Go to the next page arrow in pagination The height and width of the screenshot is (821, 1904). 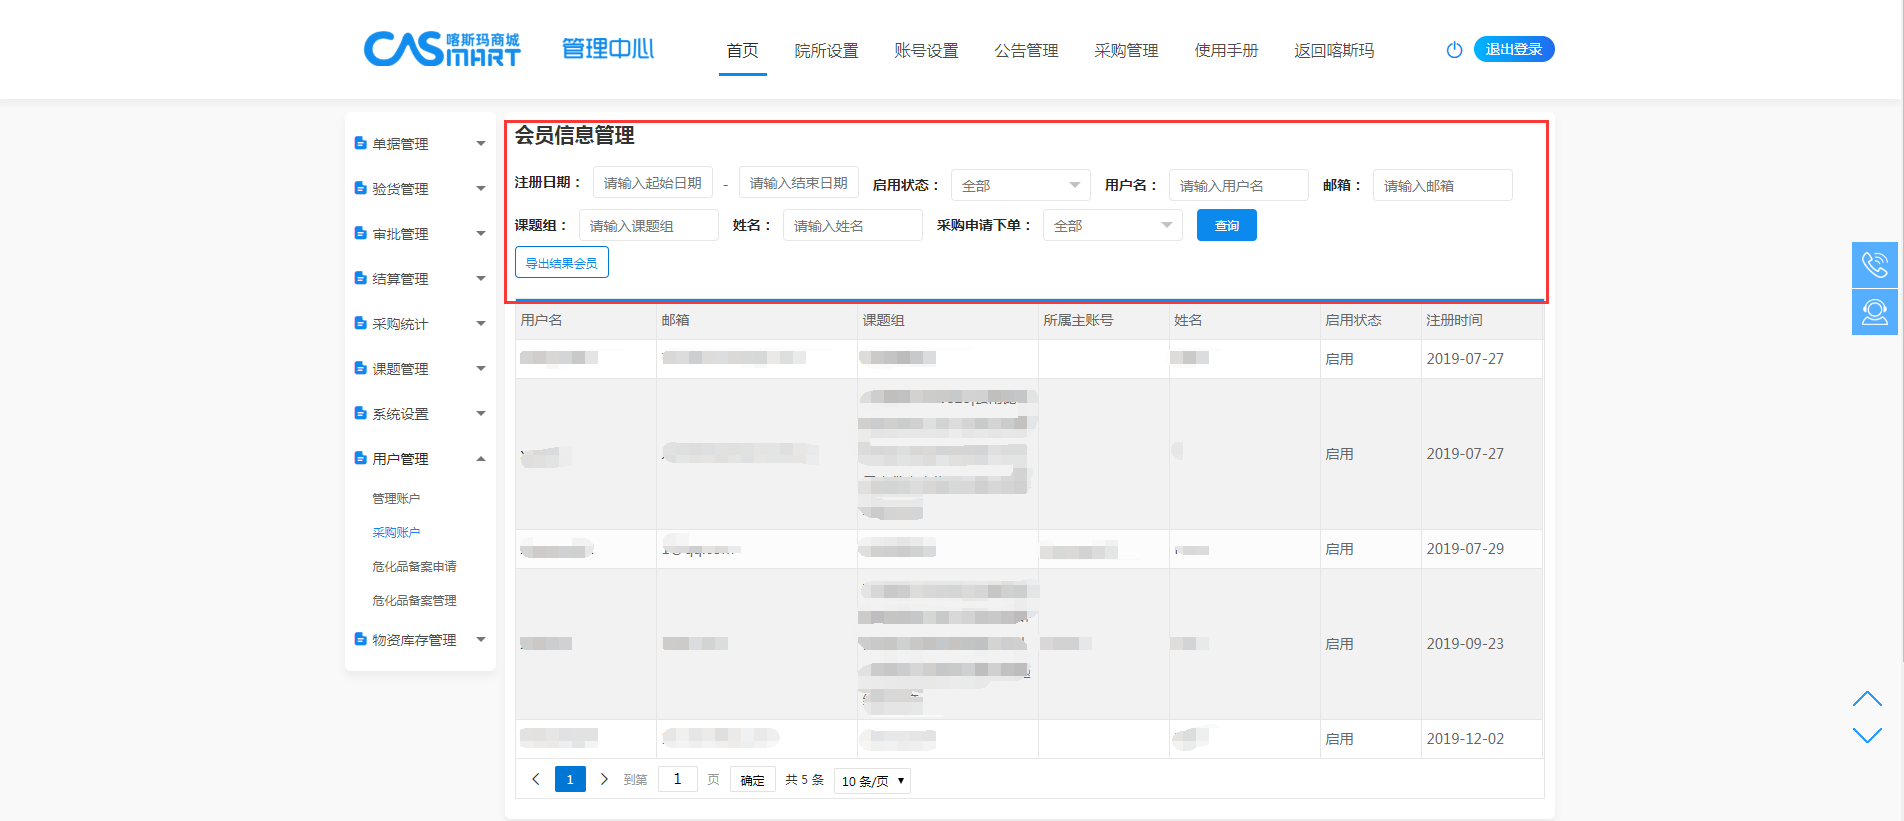point(604,779)
